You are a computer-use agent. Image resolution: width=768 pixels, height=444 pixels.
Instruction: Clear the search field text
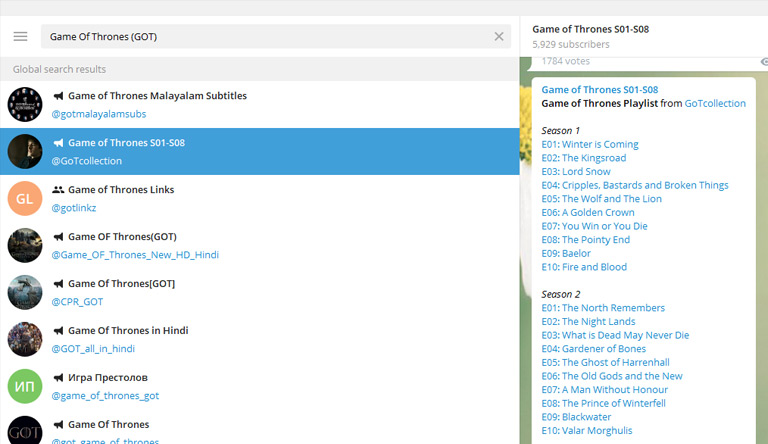(499, 37)
